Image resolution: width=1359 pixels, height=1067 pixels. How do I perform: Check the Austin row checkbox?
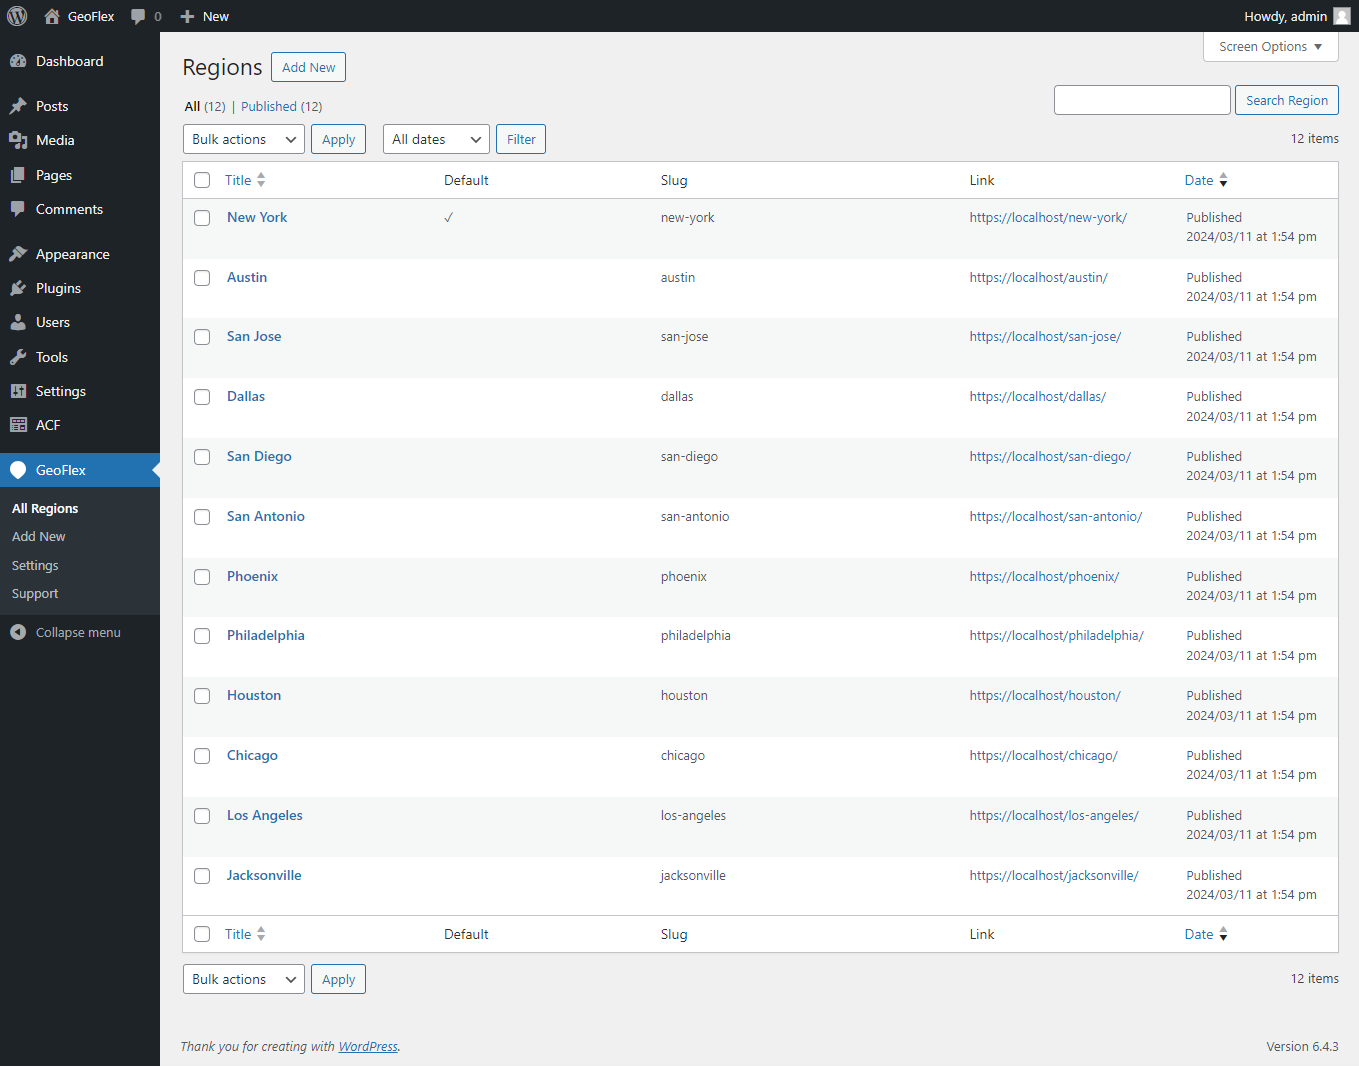[x=202, y=278]
